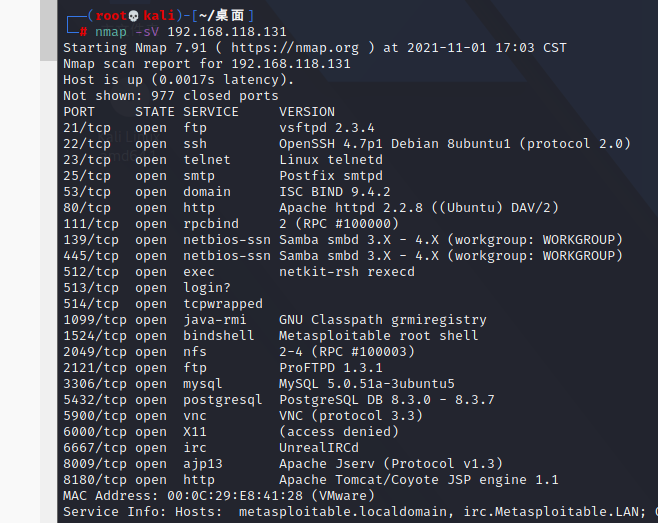Image resolution: width=658 pixels, height=523 pixels.
Task: Click the ISC BIND 9.4.2 text
Action: point(335,192)
